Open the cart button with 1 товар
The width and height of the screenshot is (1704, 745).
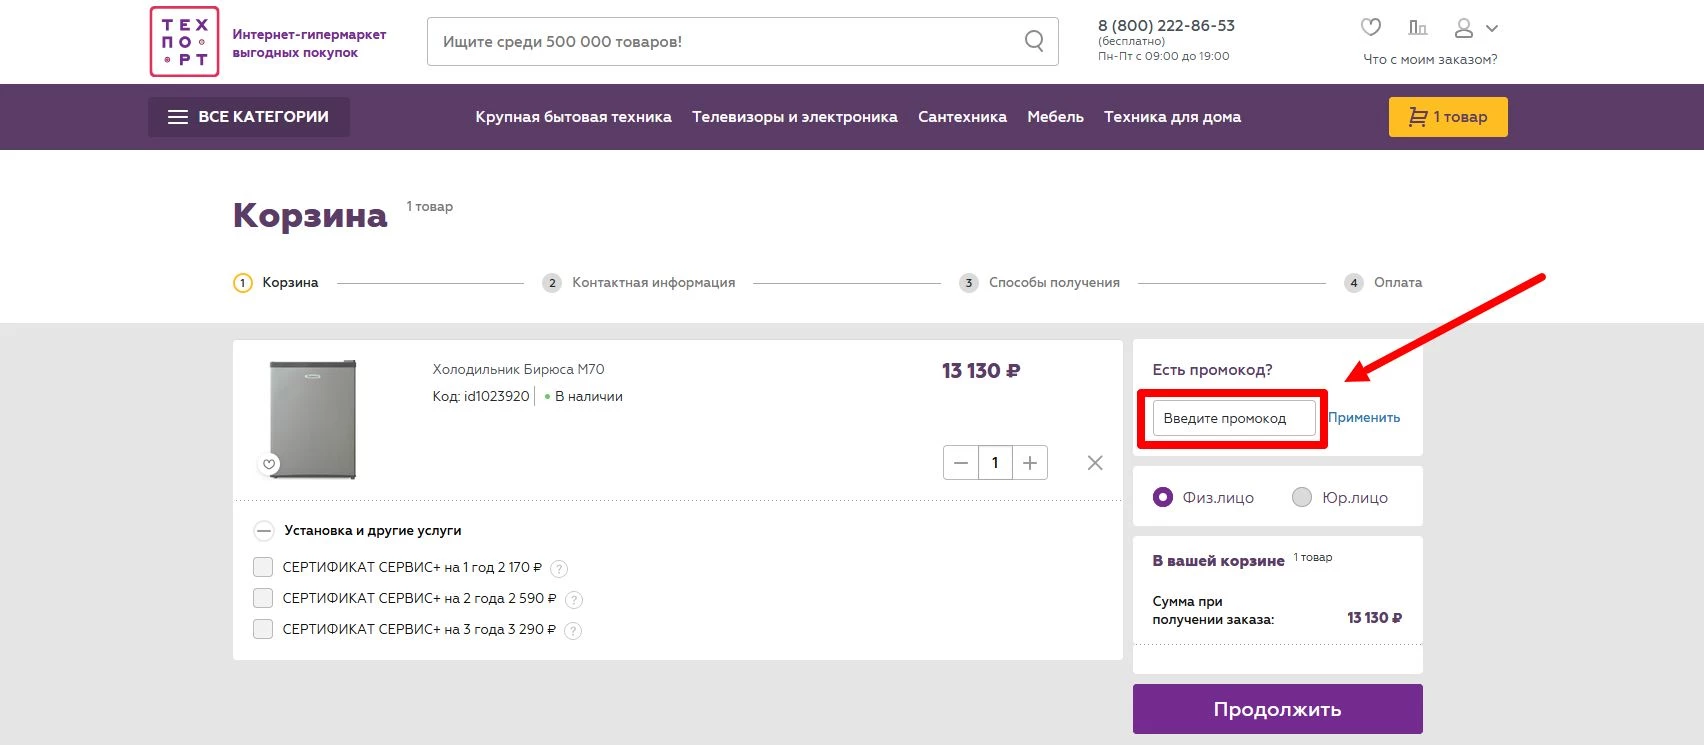[x=1448, y=117]
